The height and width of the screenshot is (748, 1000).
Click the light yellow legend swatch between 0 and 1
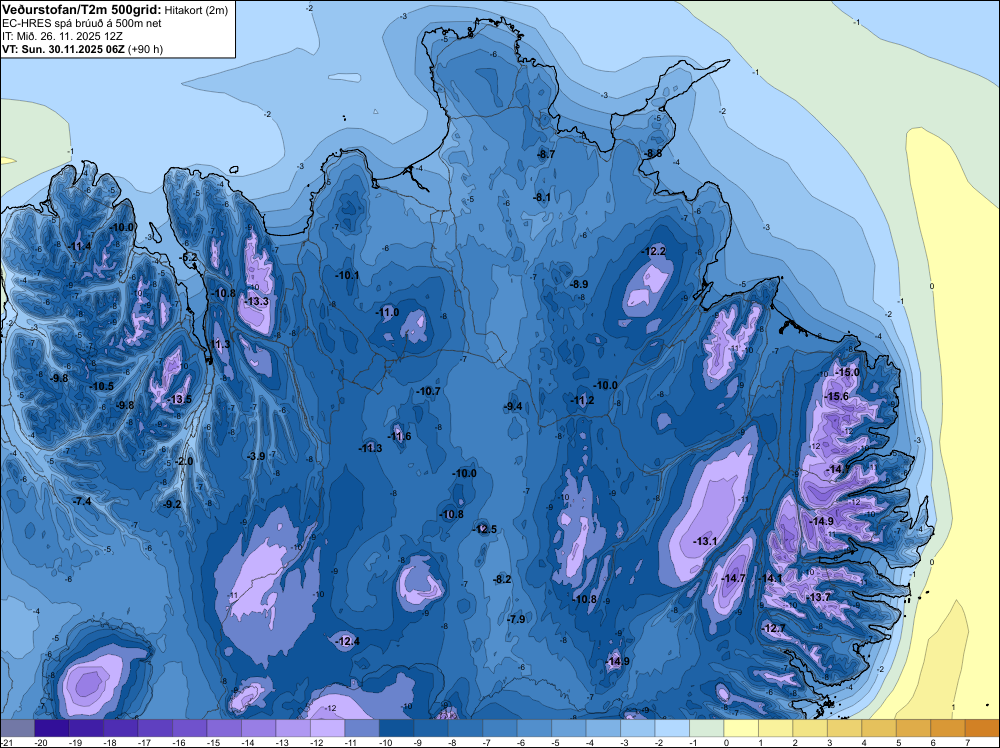click(x=740, y=728)
